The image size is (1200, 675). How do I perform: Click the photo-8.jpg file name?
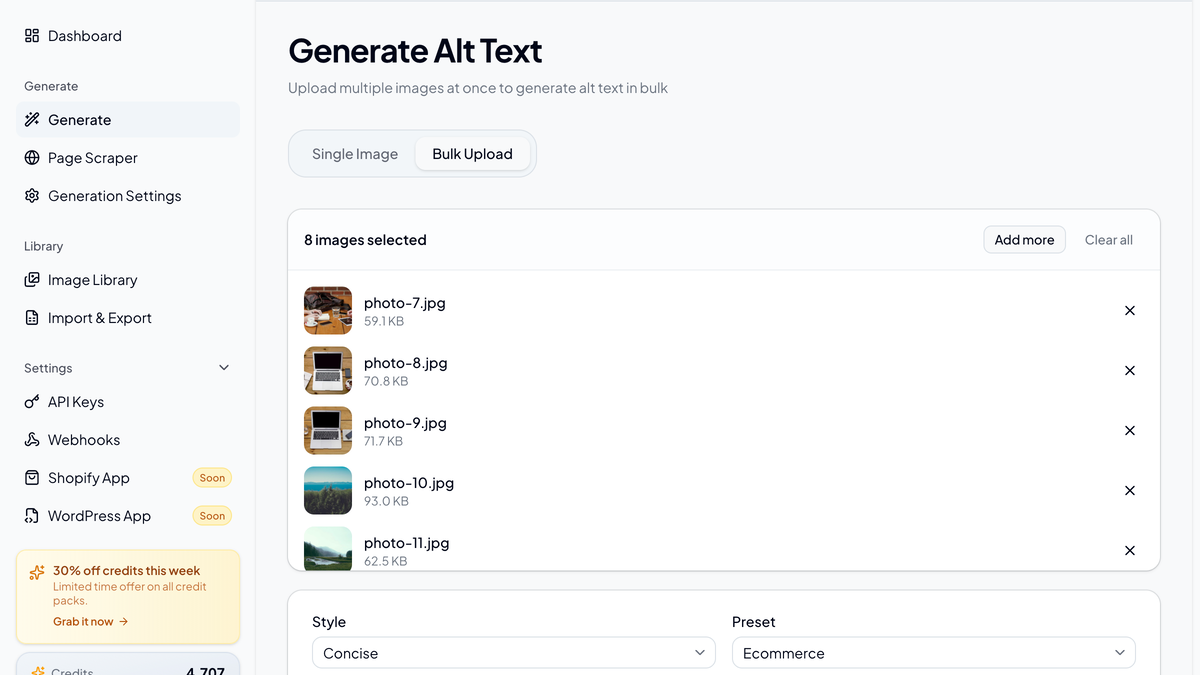click(406, 363)
